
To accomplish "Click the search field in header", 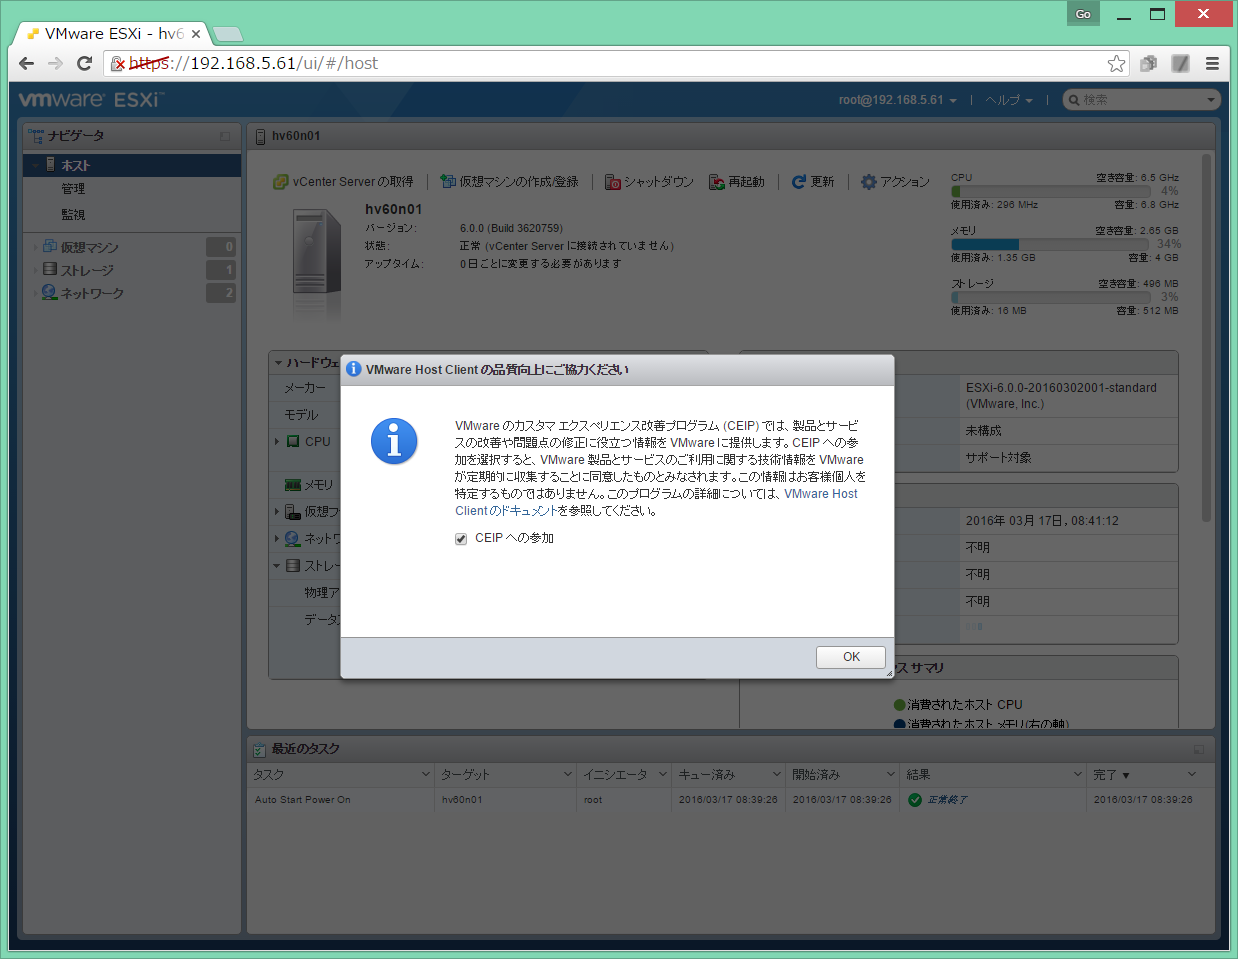I will [x=1141, y=100].
